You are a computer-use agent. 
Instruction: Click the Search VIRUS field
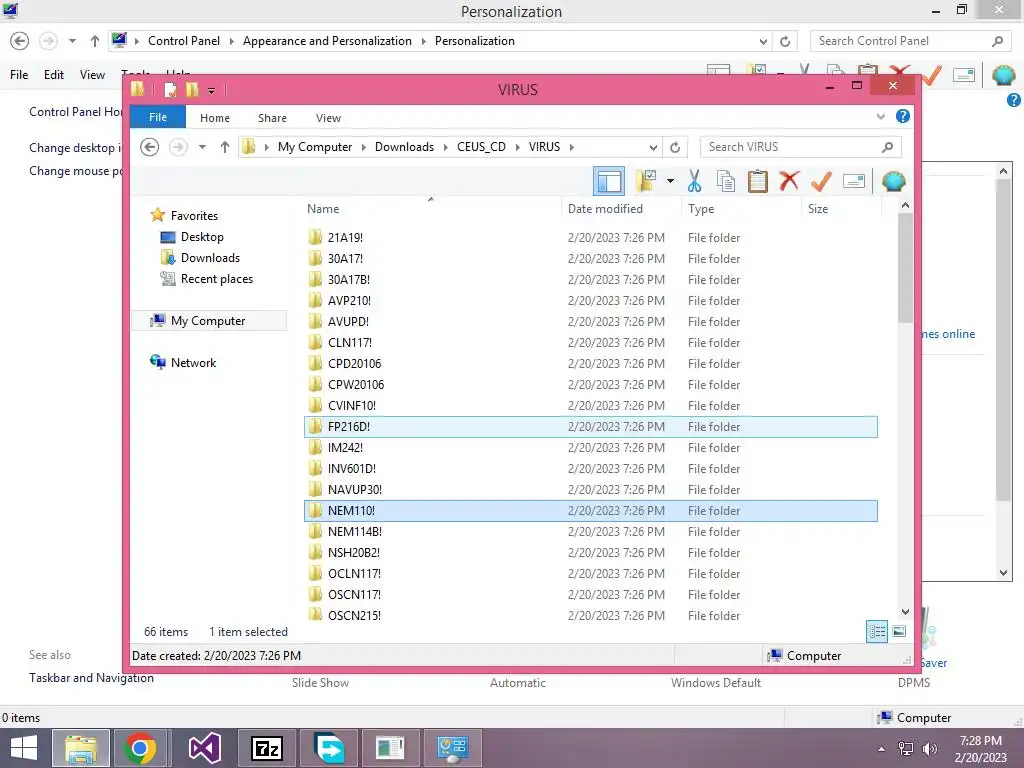click(x=801, y=147)
